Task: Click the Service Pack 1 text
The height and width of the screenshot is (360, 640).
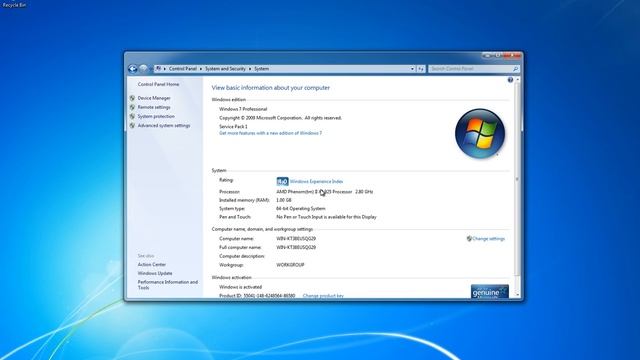Action: click(233, 127)
